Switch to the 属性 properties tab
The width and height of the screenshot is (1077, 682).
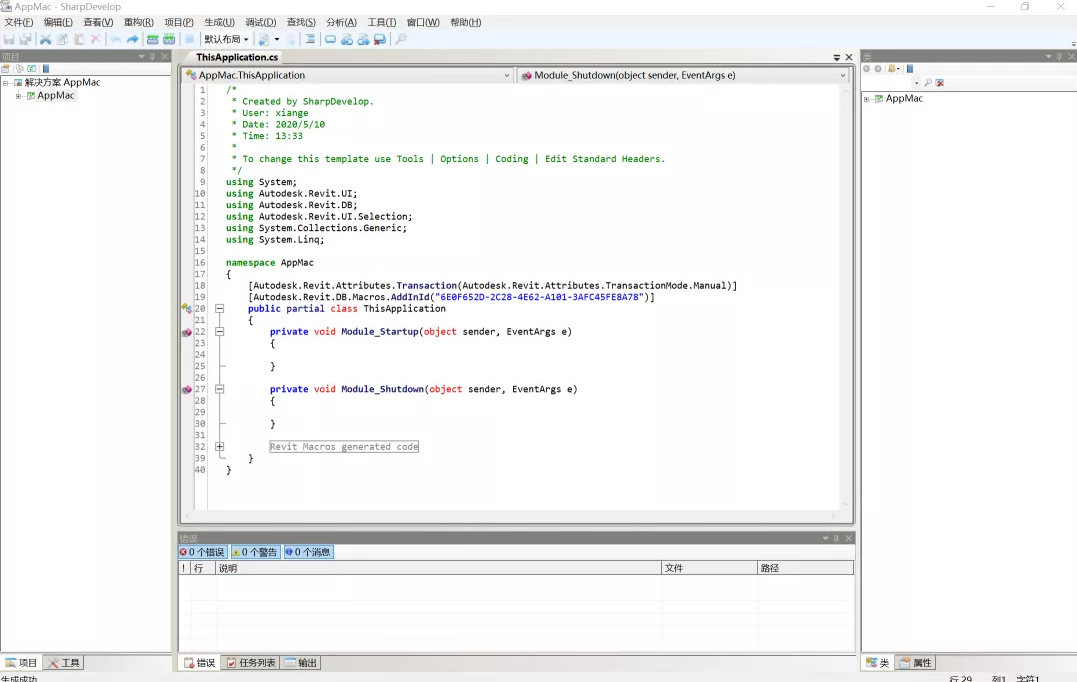click(915, 663)
